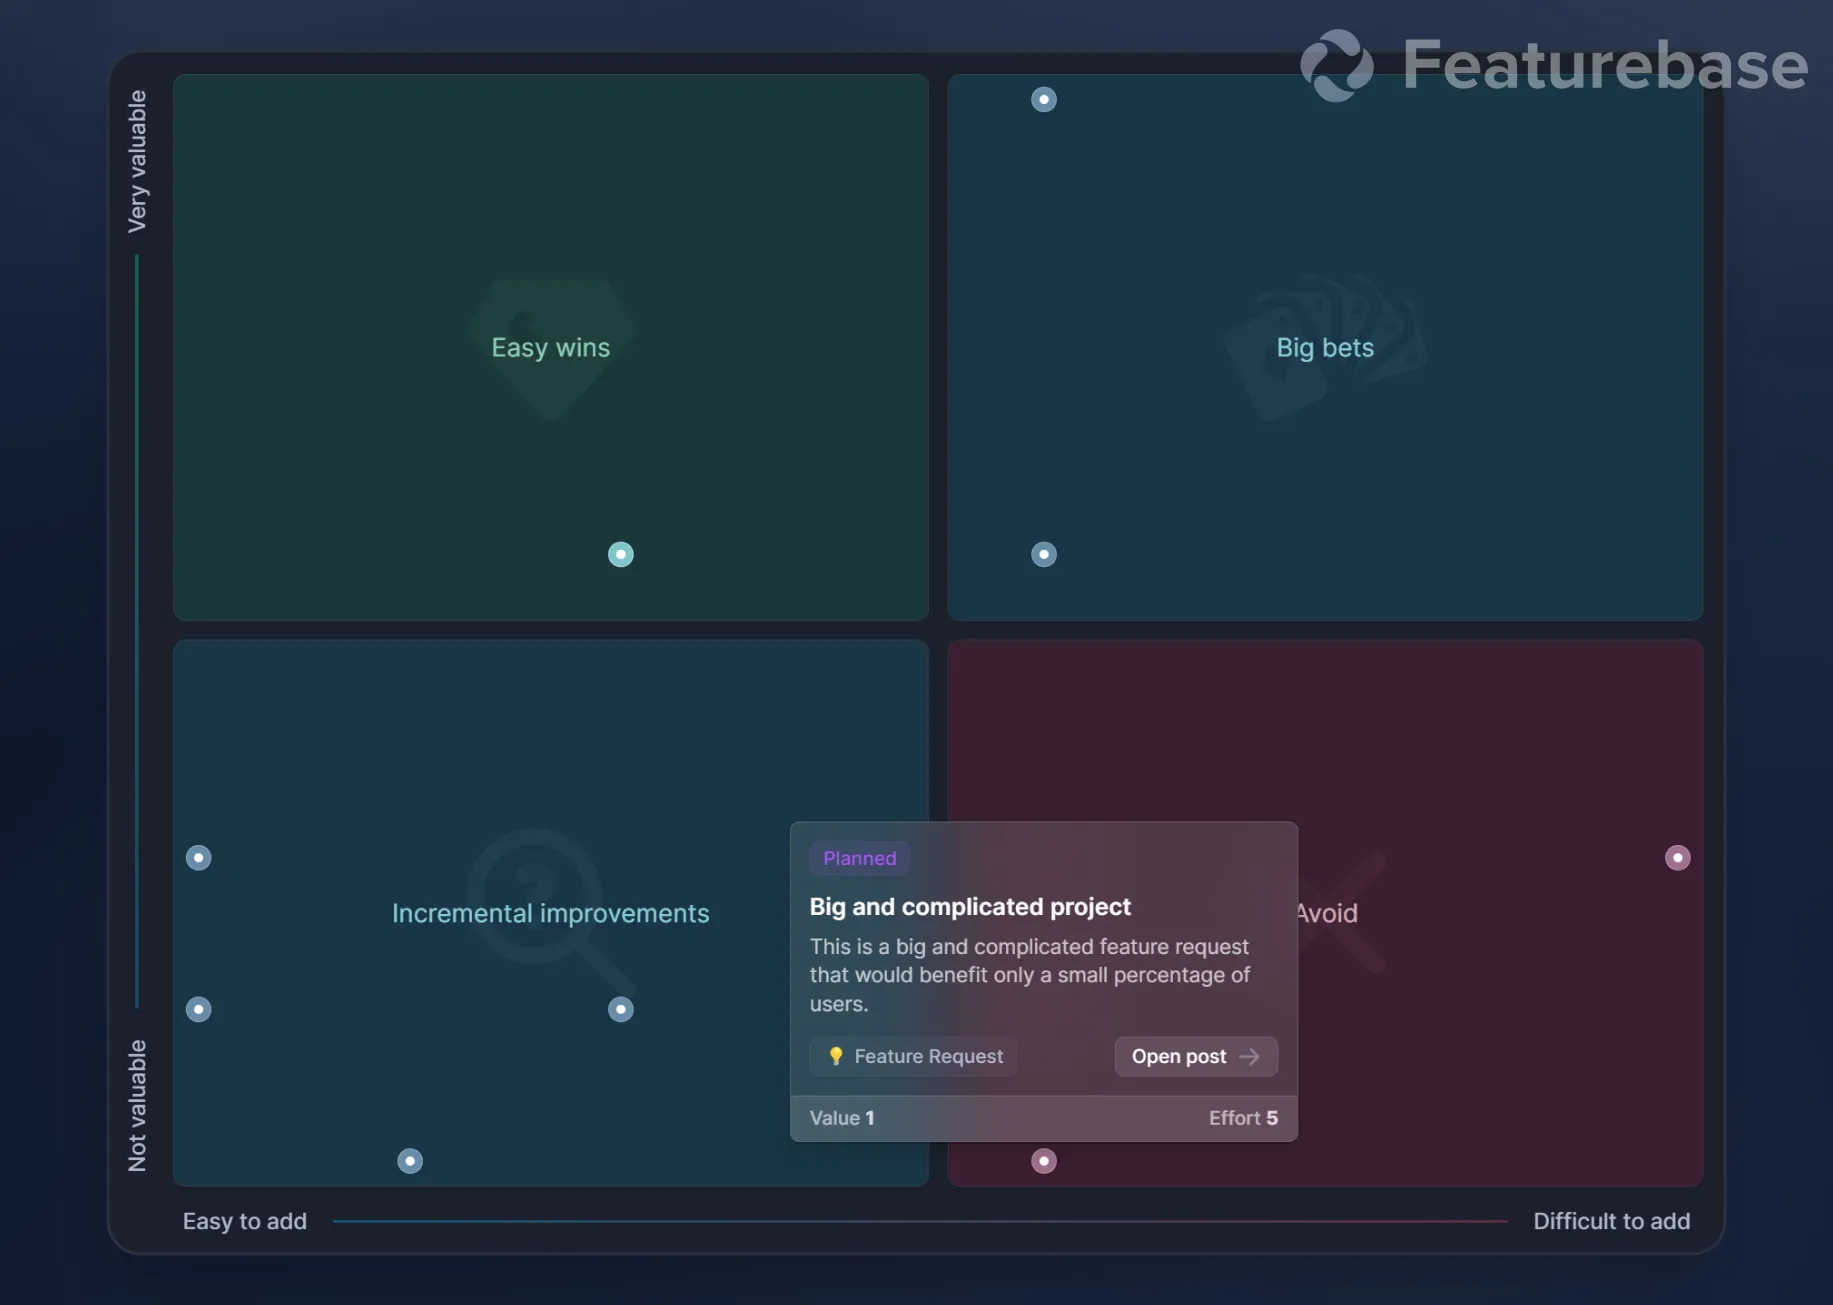Click the bottom dot in the Avoid quadrant
This screenshot has height=1305, width=1833.
coord(1044,1160)
